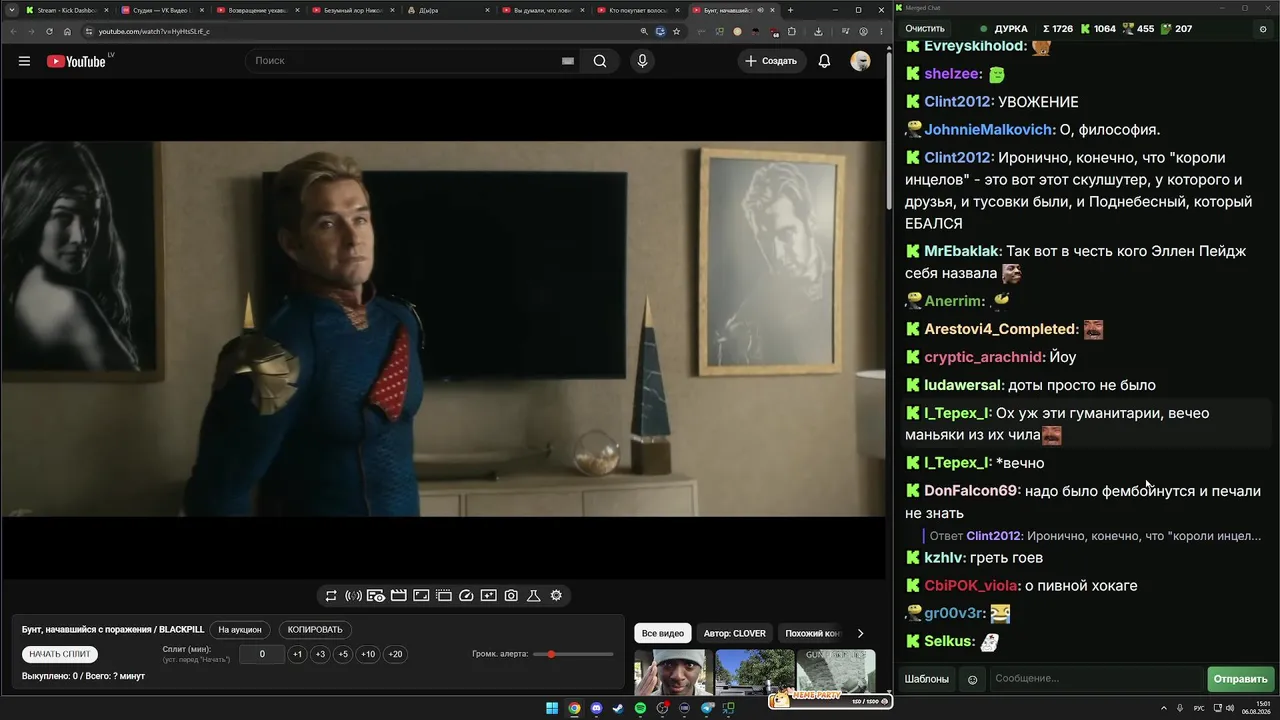Open the emoji picker in chat input
This screenshot has height=720, width=1280.
coord(972,680)
